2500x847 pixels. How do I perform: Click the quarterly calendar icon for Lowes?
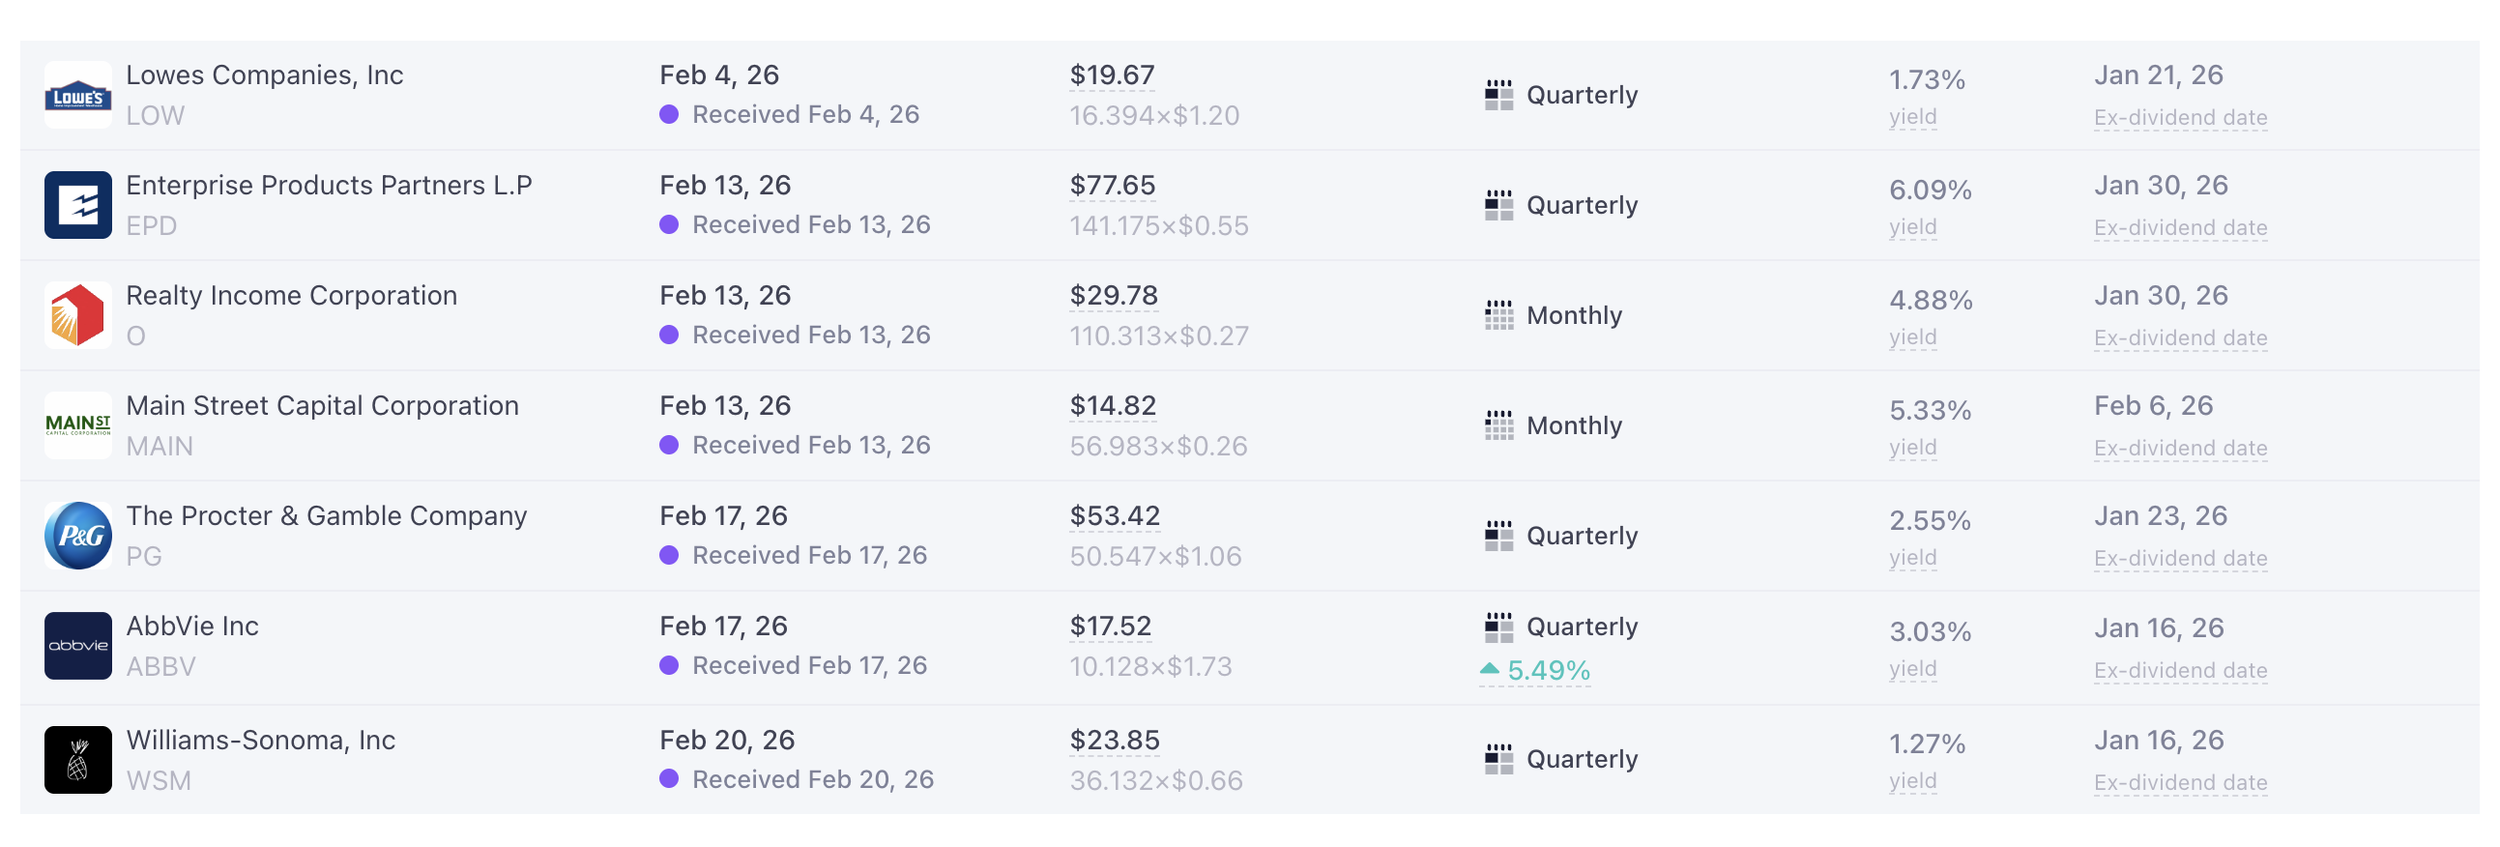1498,95
